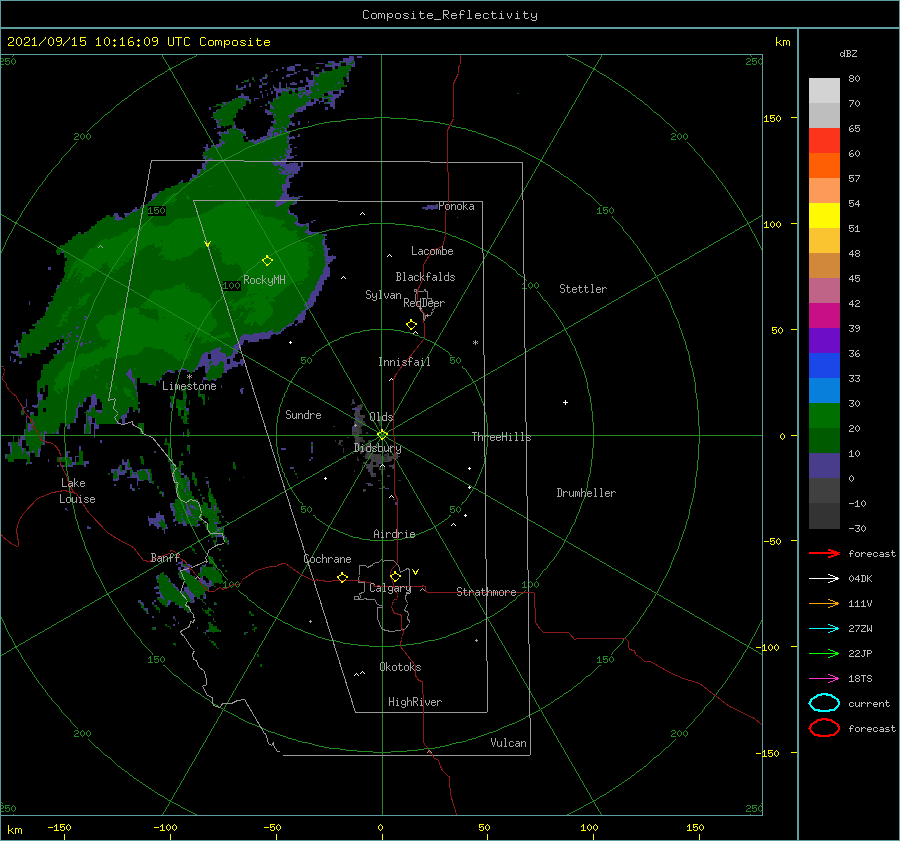
Task: Click the white plus marker north of Drumheller
Action: (565, 402)
